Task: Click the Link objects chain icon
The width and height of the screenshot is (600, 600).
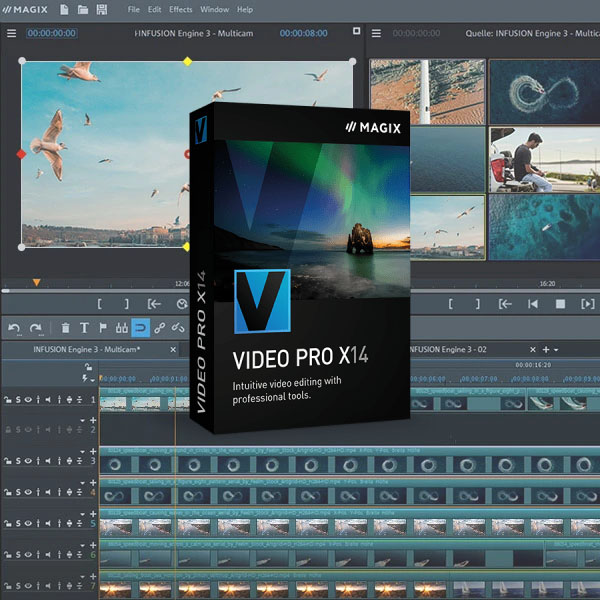Action: [x=160, y=328]
